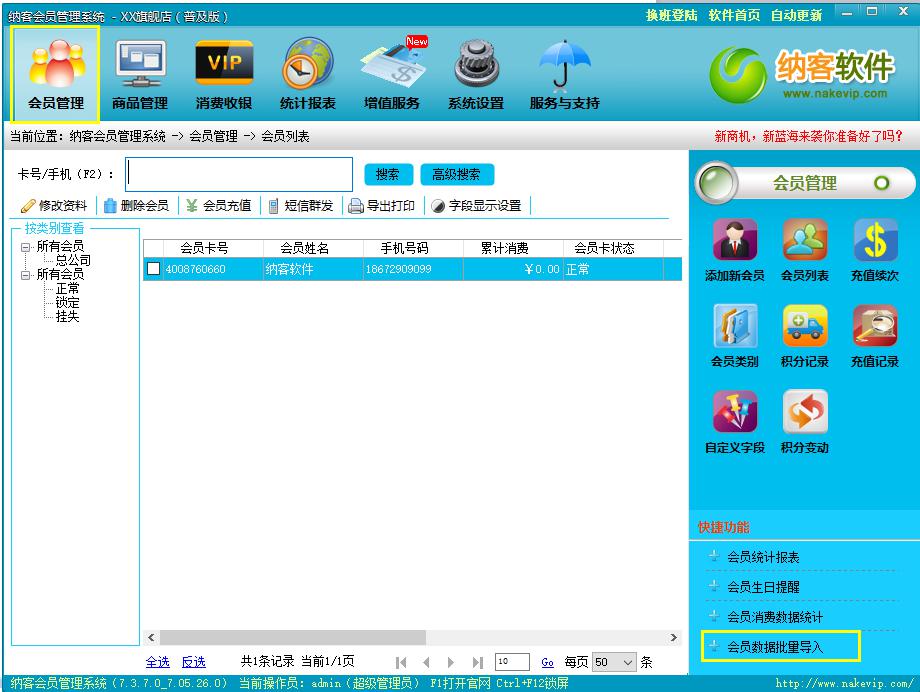Click 自动更新 in the title bar
Screen dimensions: 920x692
796,15
